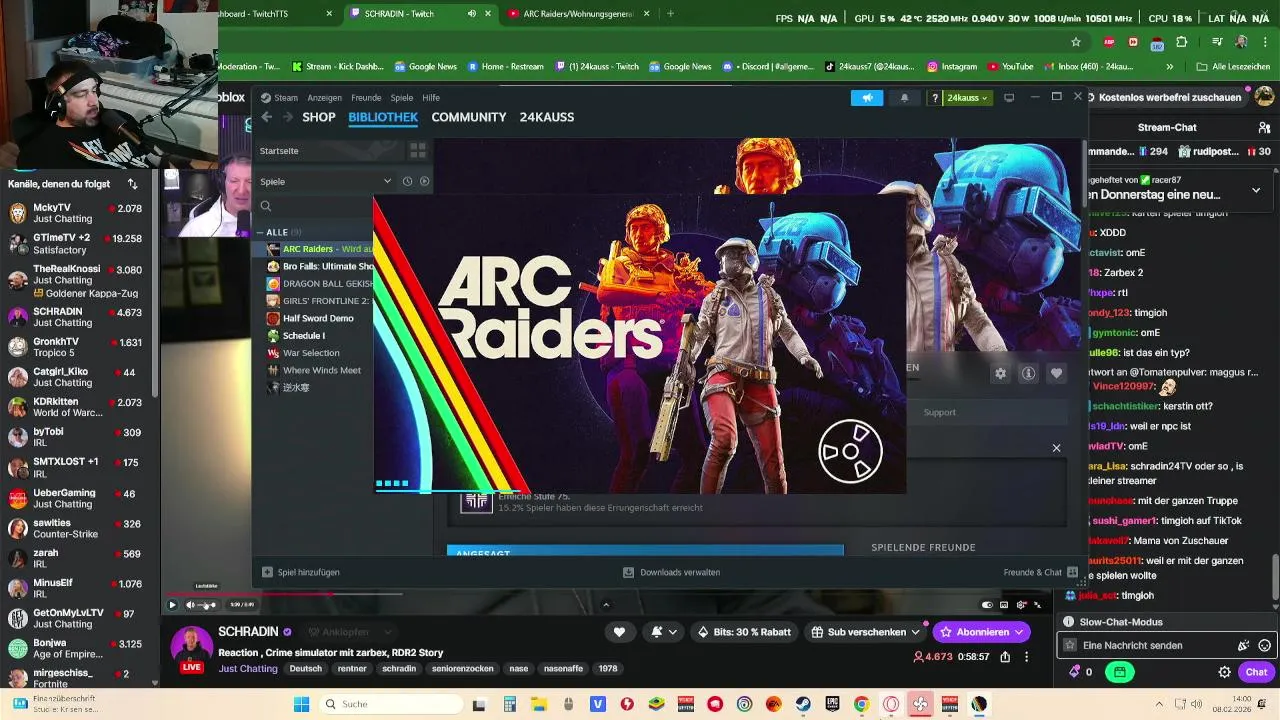Mute the Twitch player volume
This screenshot has height=720, width=1280.
[x=190, y=605]
